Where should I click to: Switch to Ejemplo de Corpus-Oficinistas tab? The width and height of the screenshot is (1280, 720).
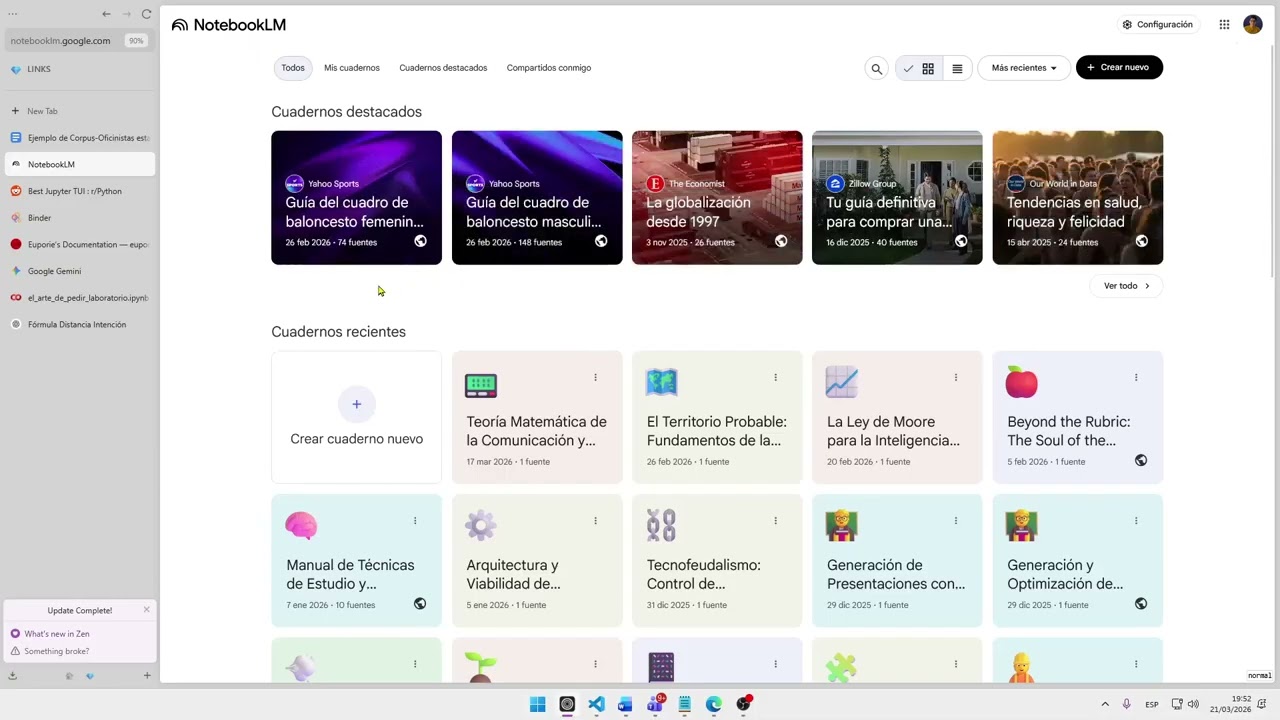tap(80, 138)
